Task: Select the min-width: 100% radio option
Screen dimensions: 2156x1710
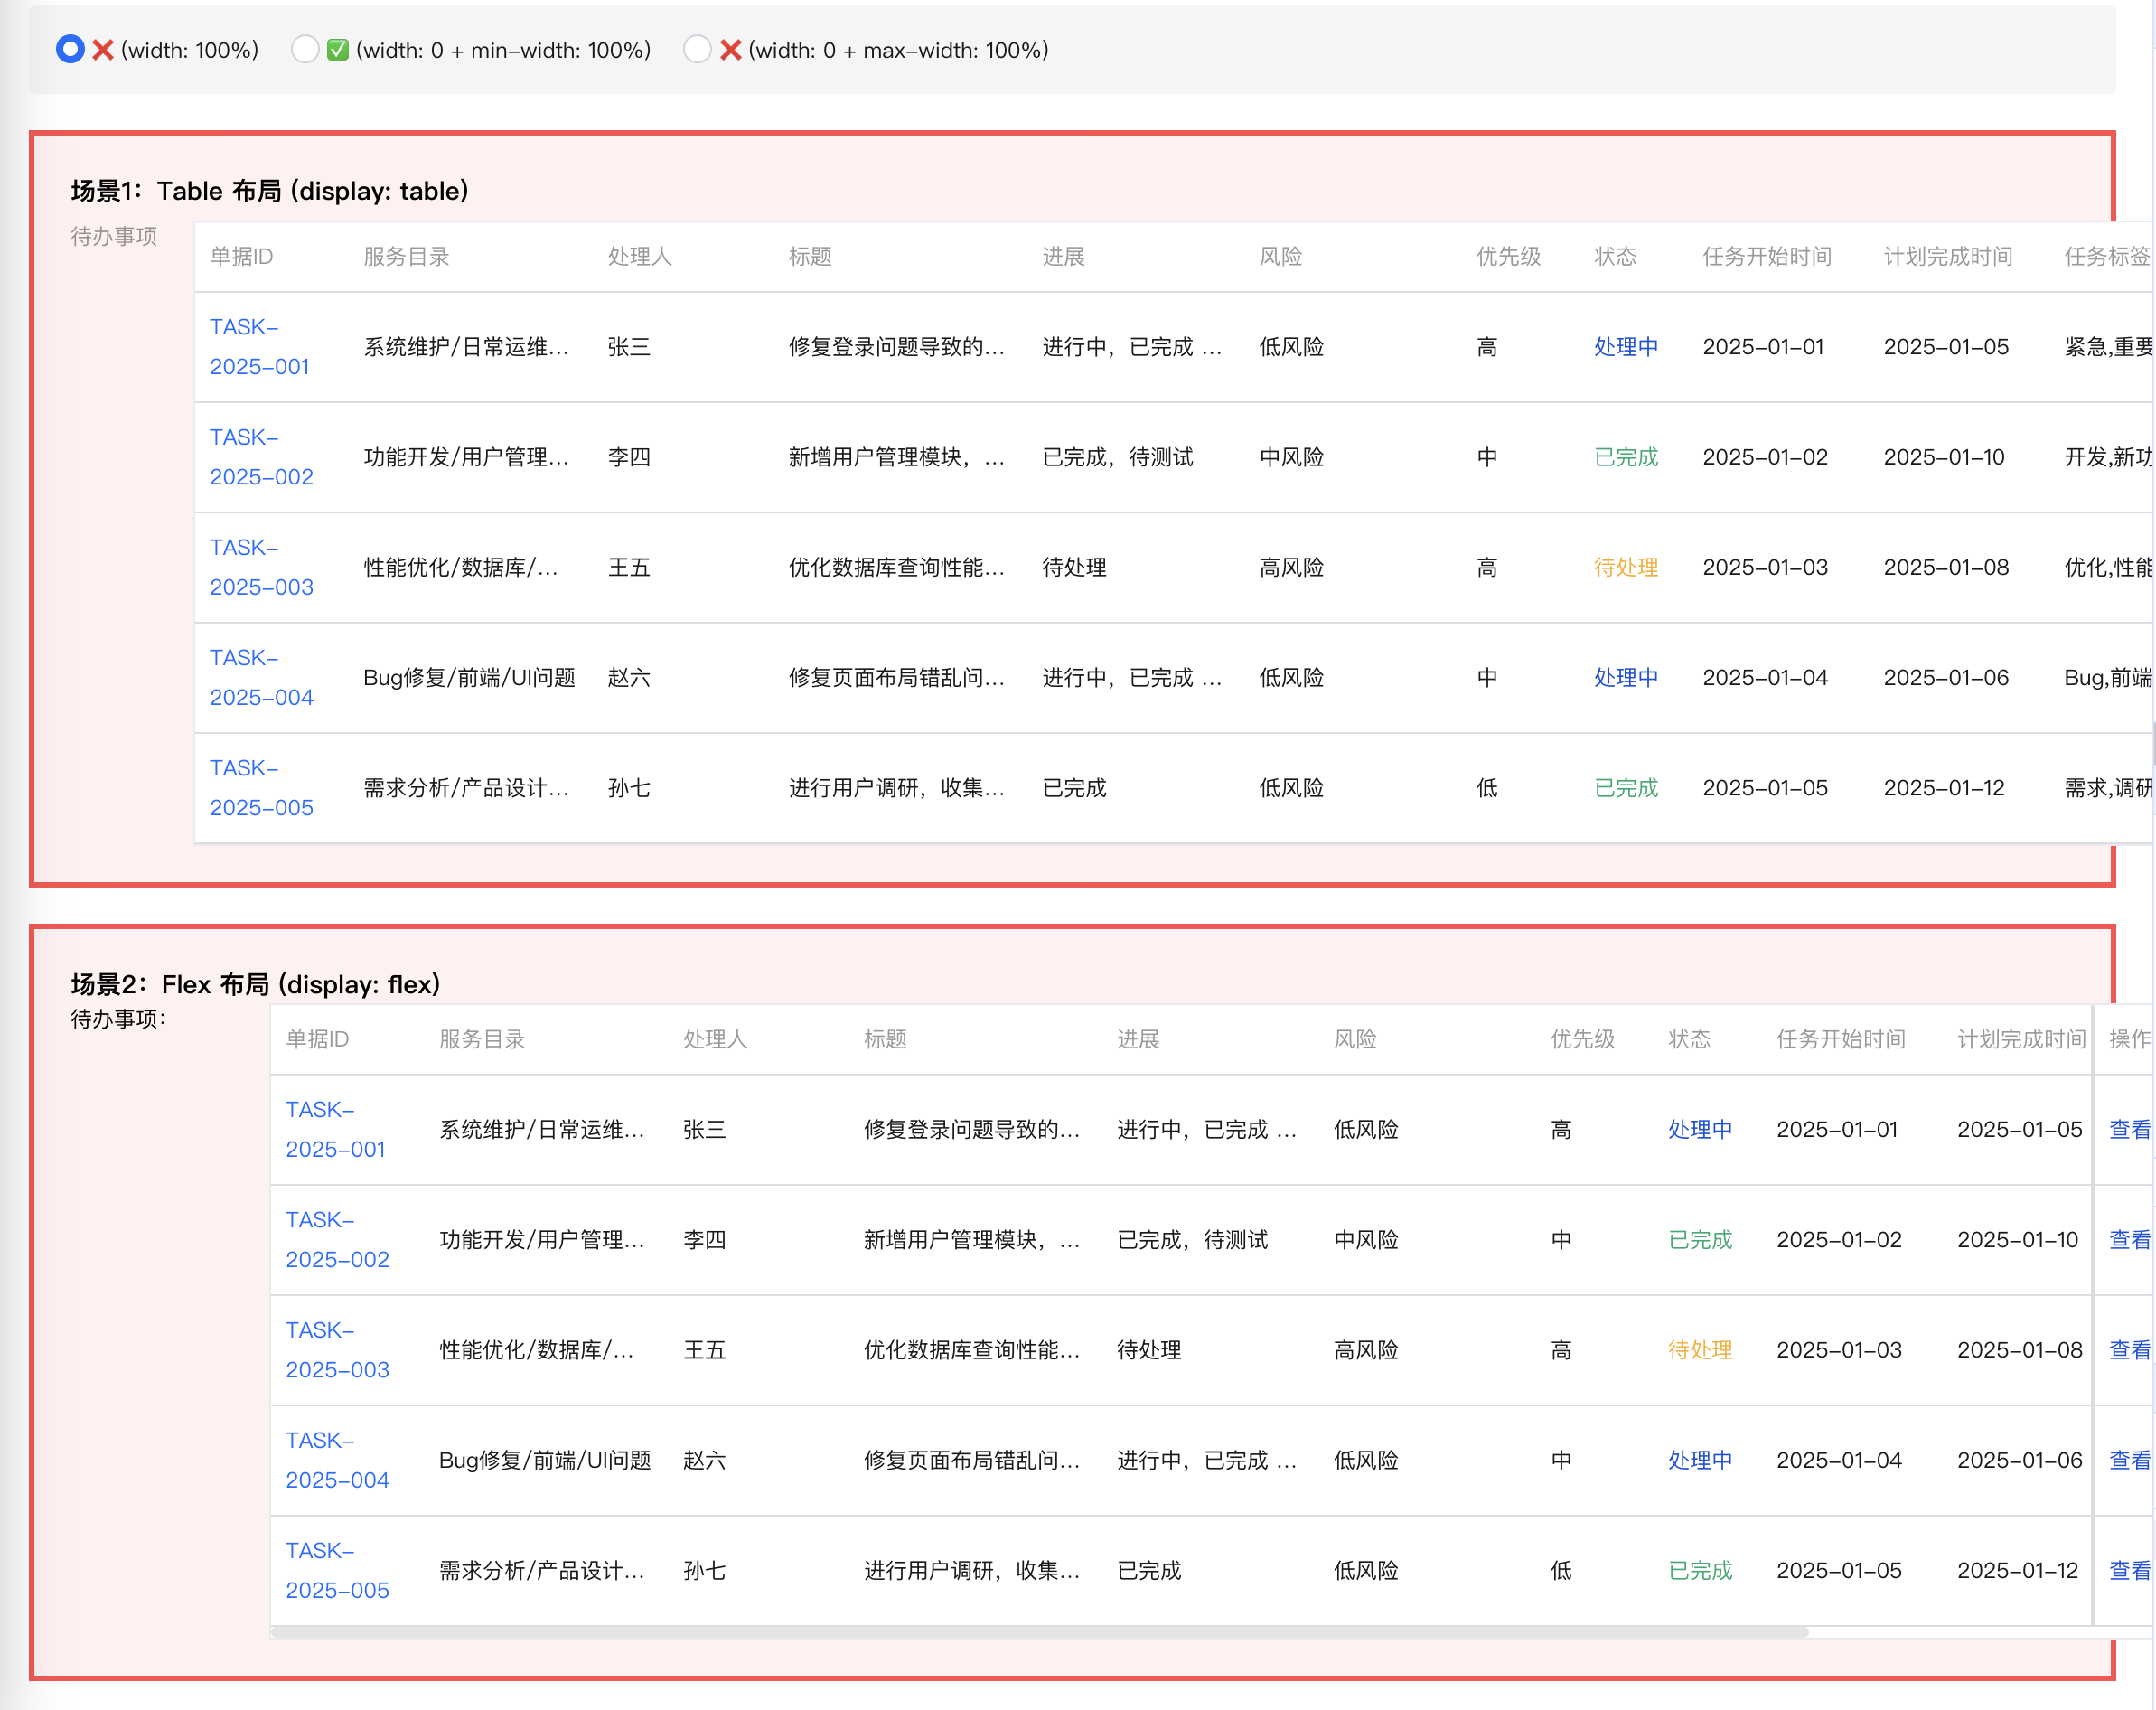Action: click(305, 49)
